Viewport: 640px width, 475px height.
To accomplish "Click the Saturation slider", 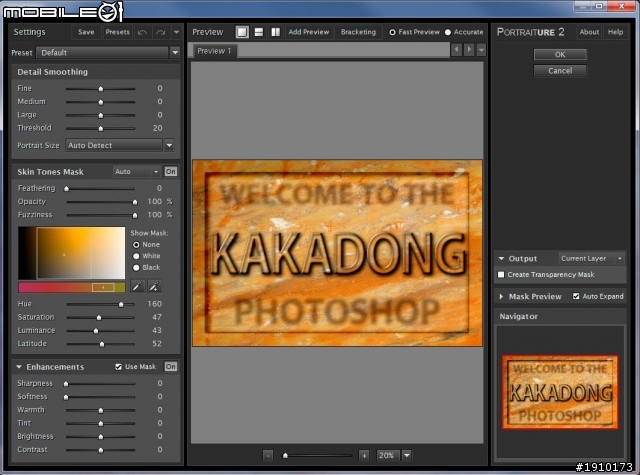I will click(x=100, y=317).
